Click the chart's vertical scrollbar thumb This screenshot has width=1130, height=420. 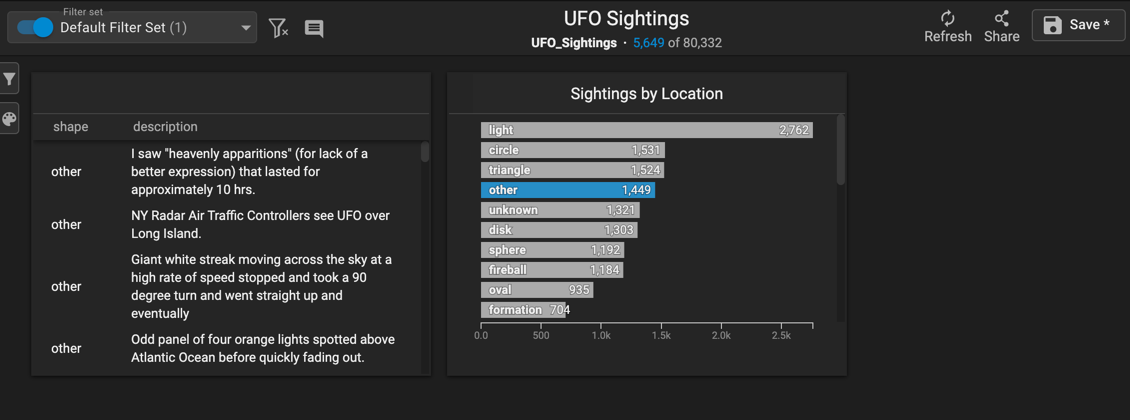(840, 150)
